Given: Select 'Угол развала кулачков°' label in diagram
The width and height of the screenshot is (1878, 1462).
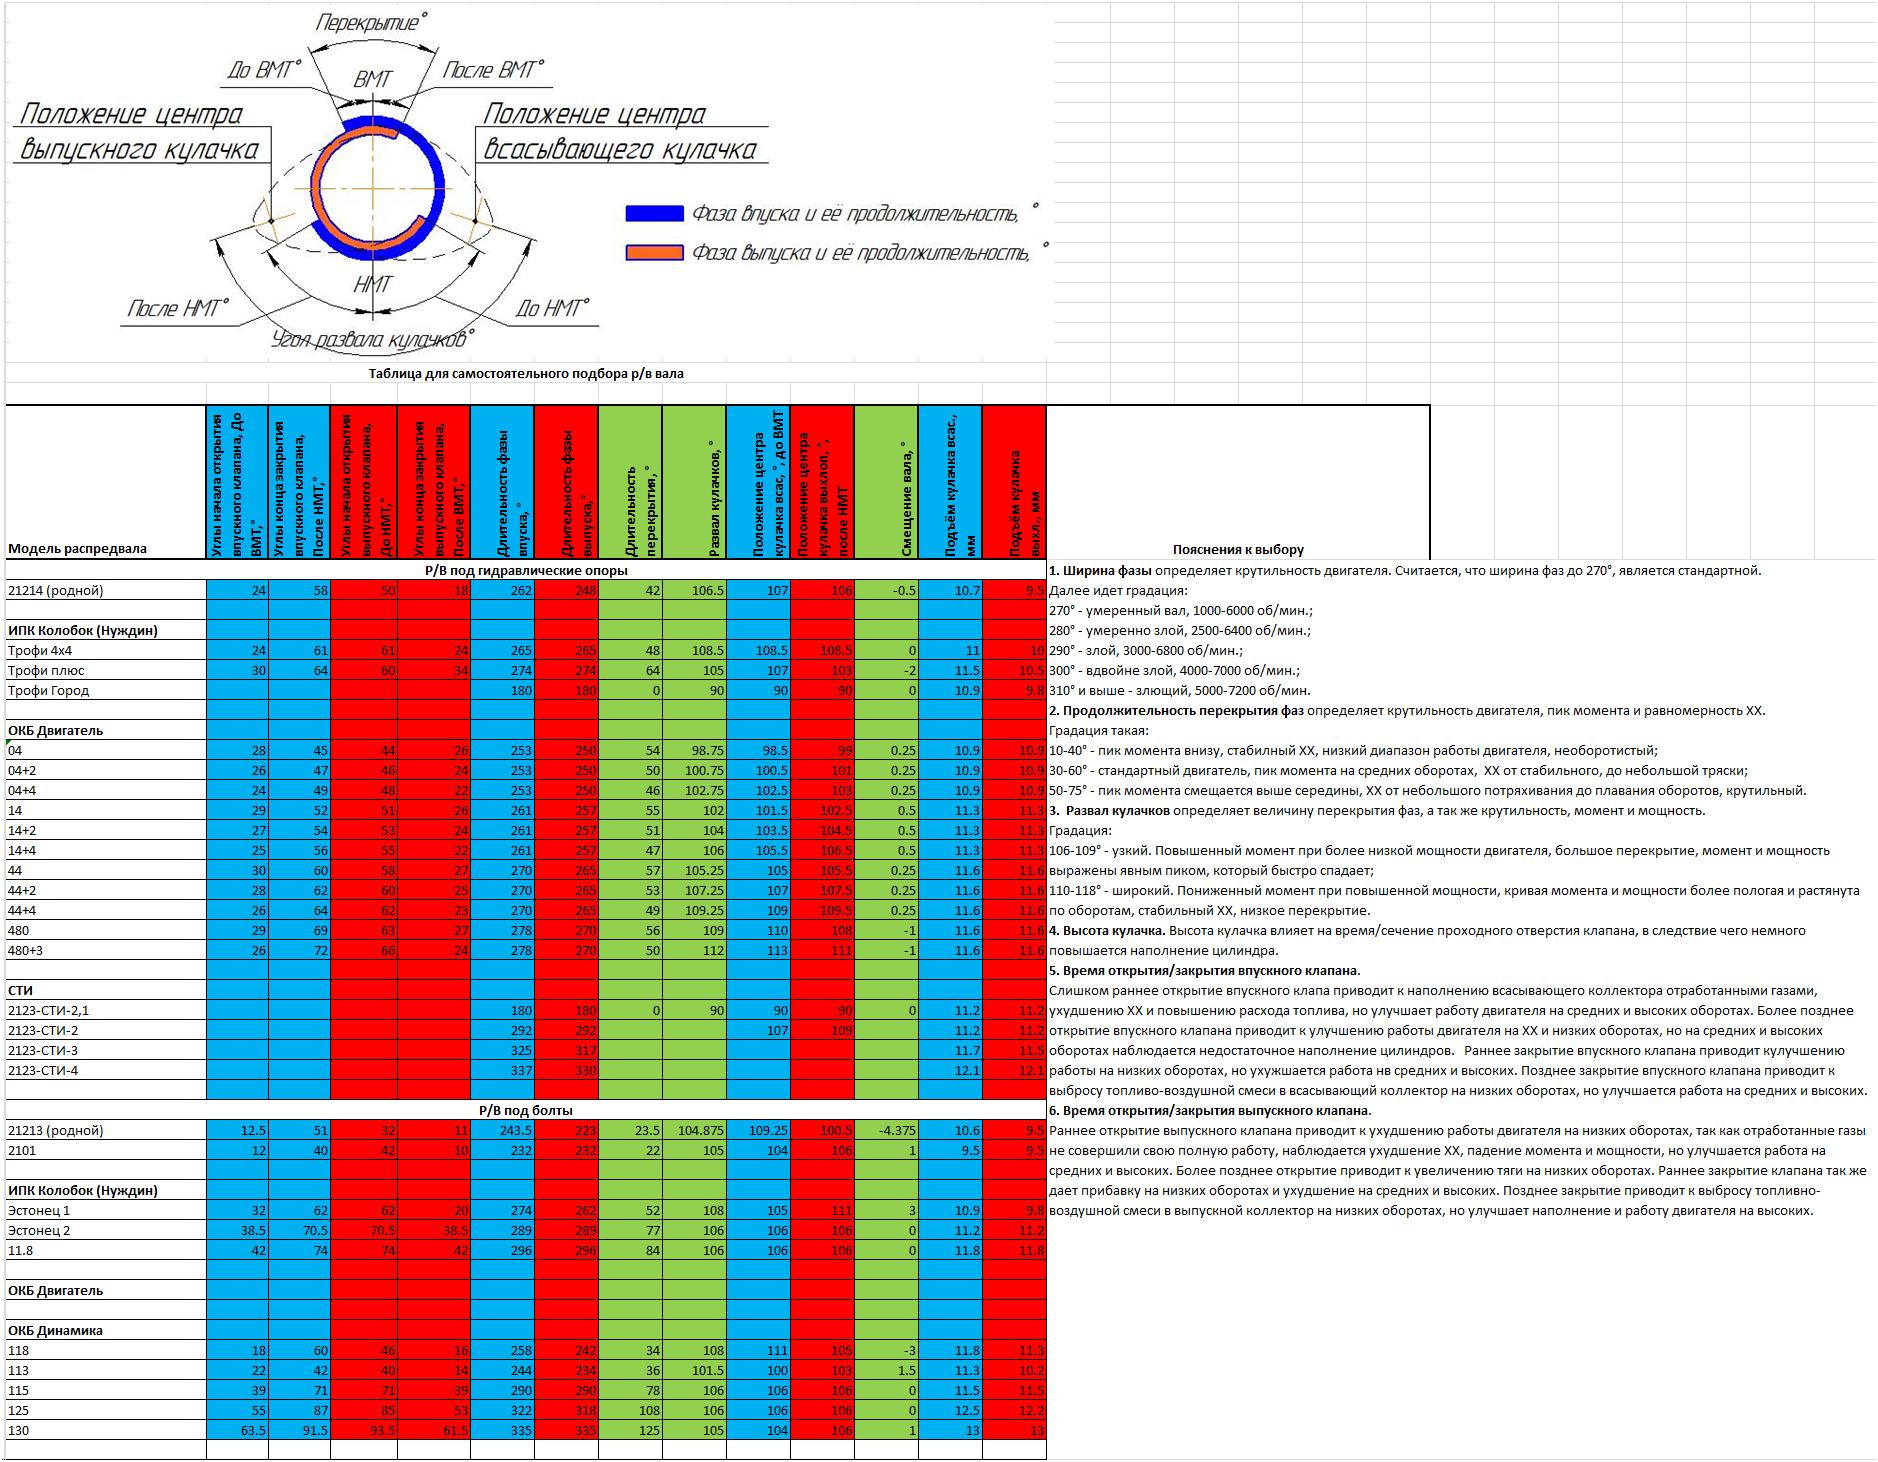Looking at the screenshot, I should click(x=372, y=340).
